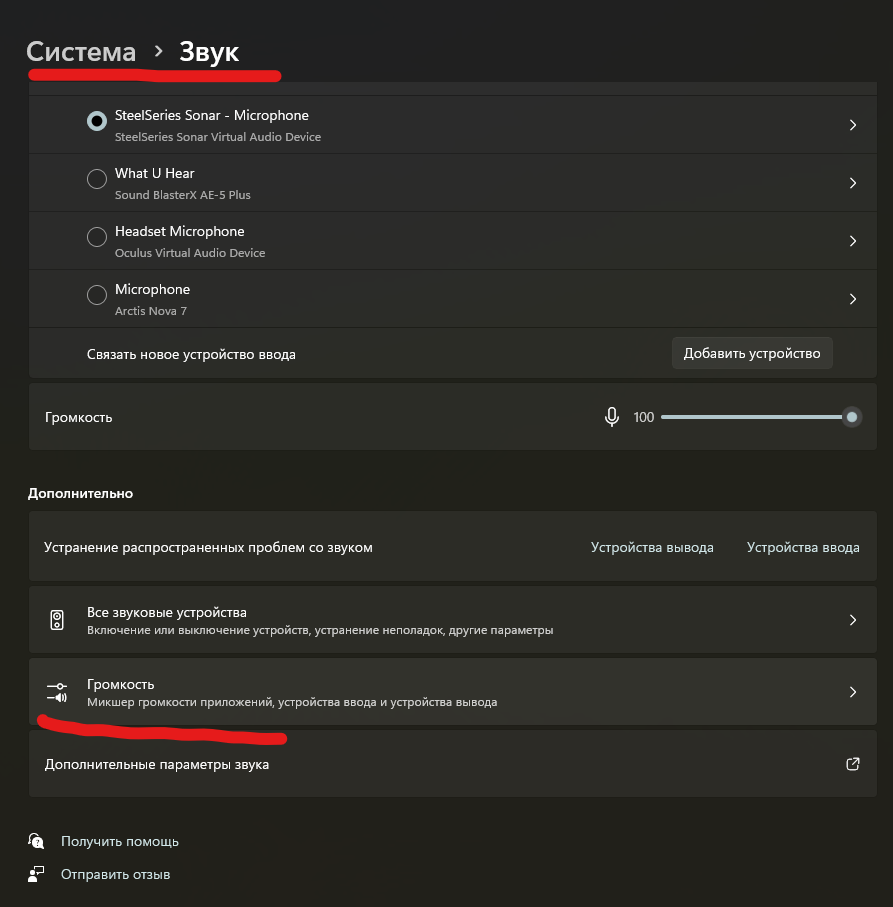Click the speaker icon for all sound devices
The image size is (893, 907).
57,620
